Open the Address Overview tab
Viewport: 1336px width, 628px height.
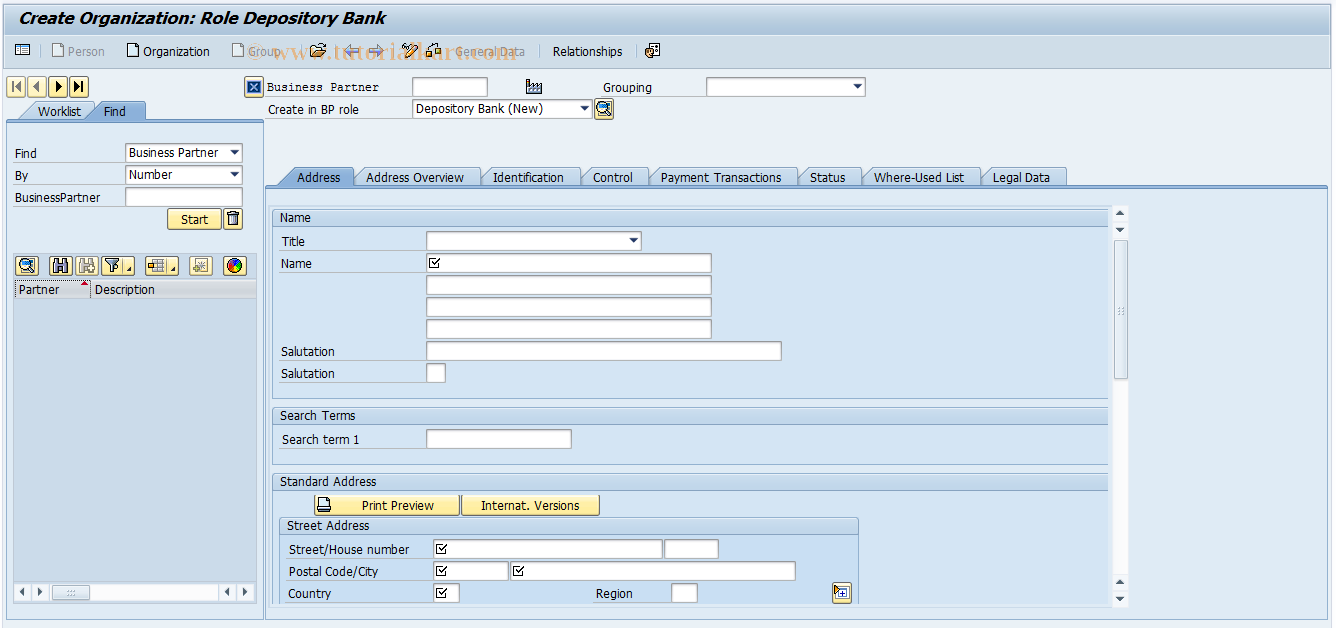415,177
